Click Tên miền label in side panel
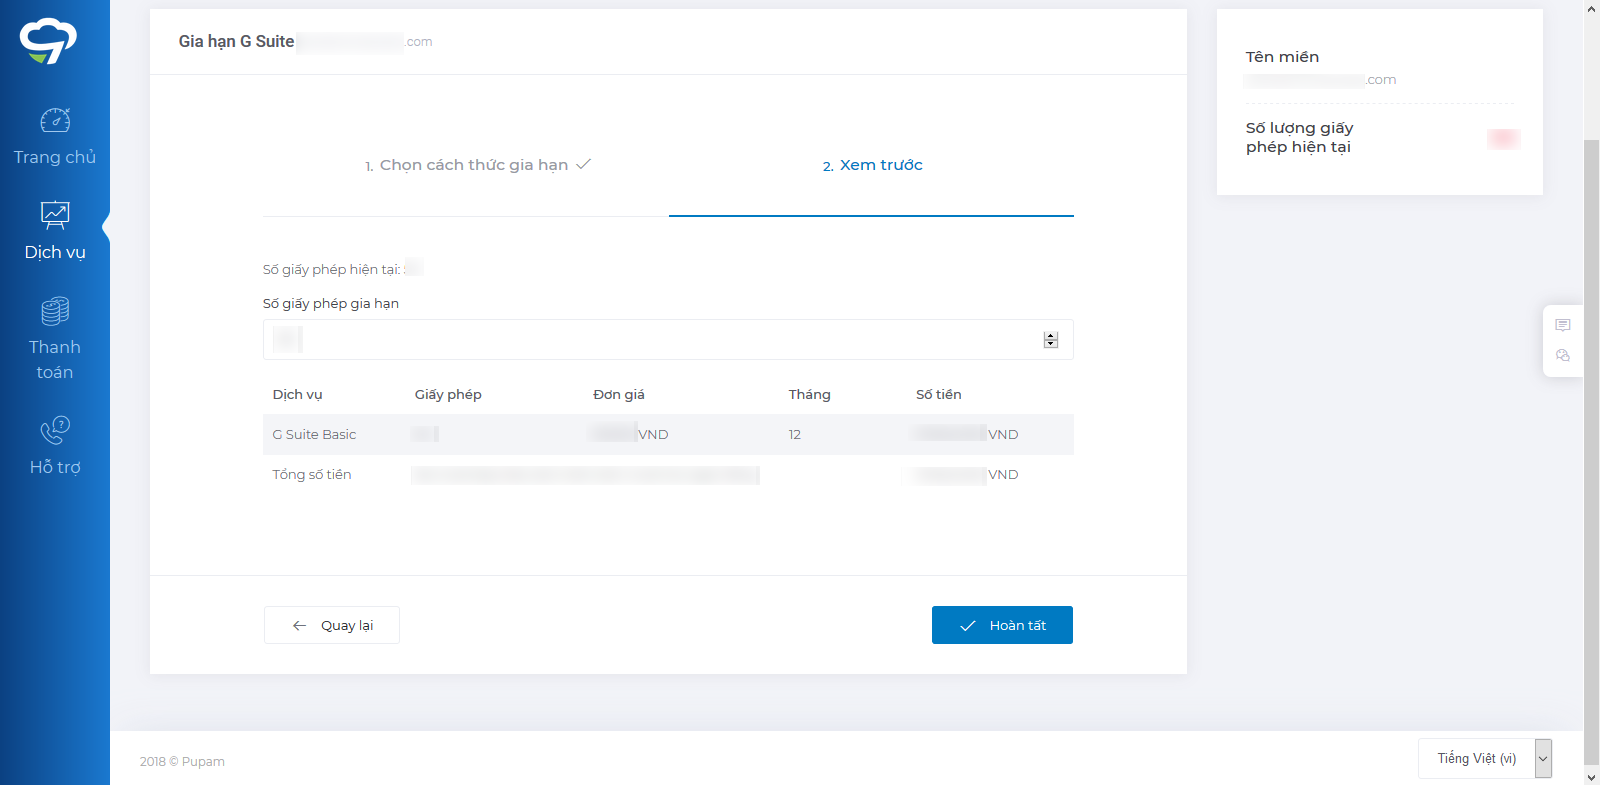The height and width of the screenshot is (785, 1600). click(1282, 57)
